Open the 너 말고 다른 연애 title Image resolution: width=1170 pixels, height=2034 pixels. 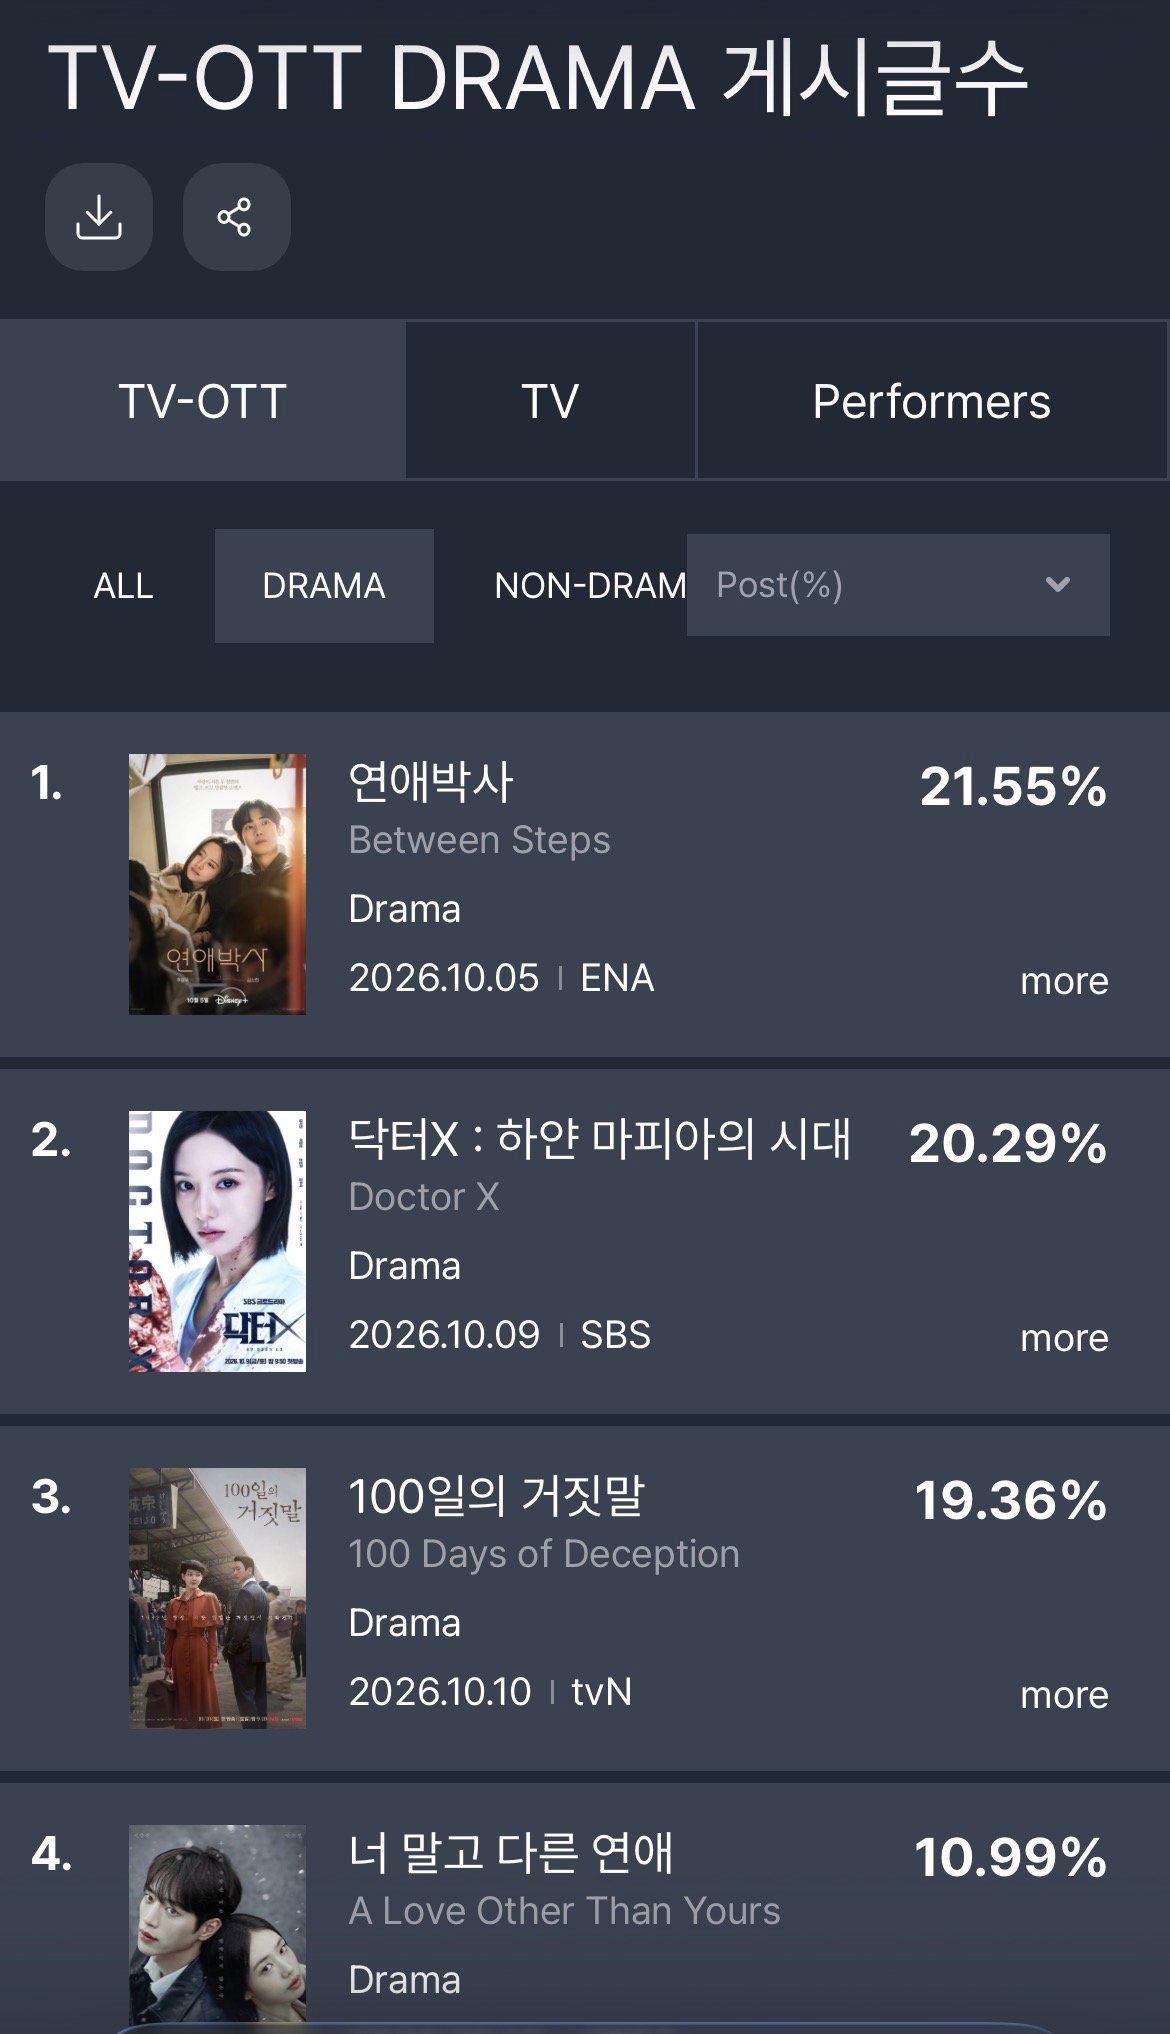511,1853
